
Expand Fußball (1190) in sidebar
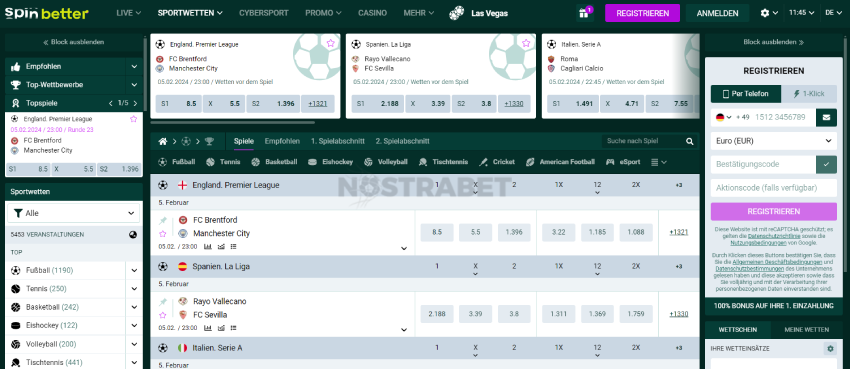point(134,270)
